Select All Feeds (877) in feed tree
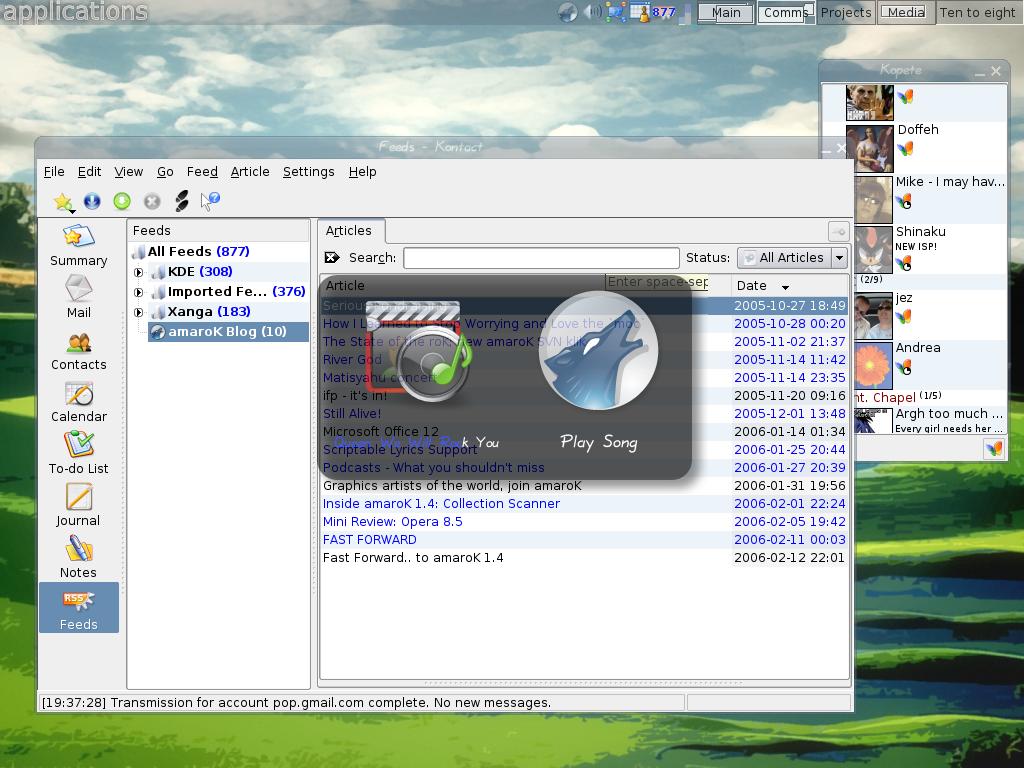The width and height of the screenshot is (1024, 768). [199, 251]
